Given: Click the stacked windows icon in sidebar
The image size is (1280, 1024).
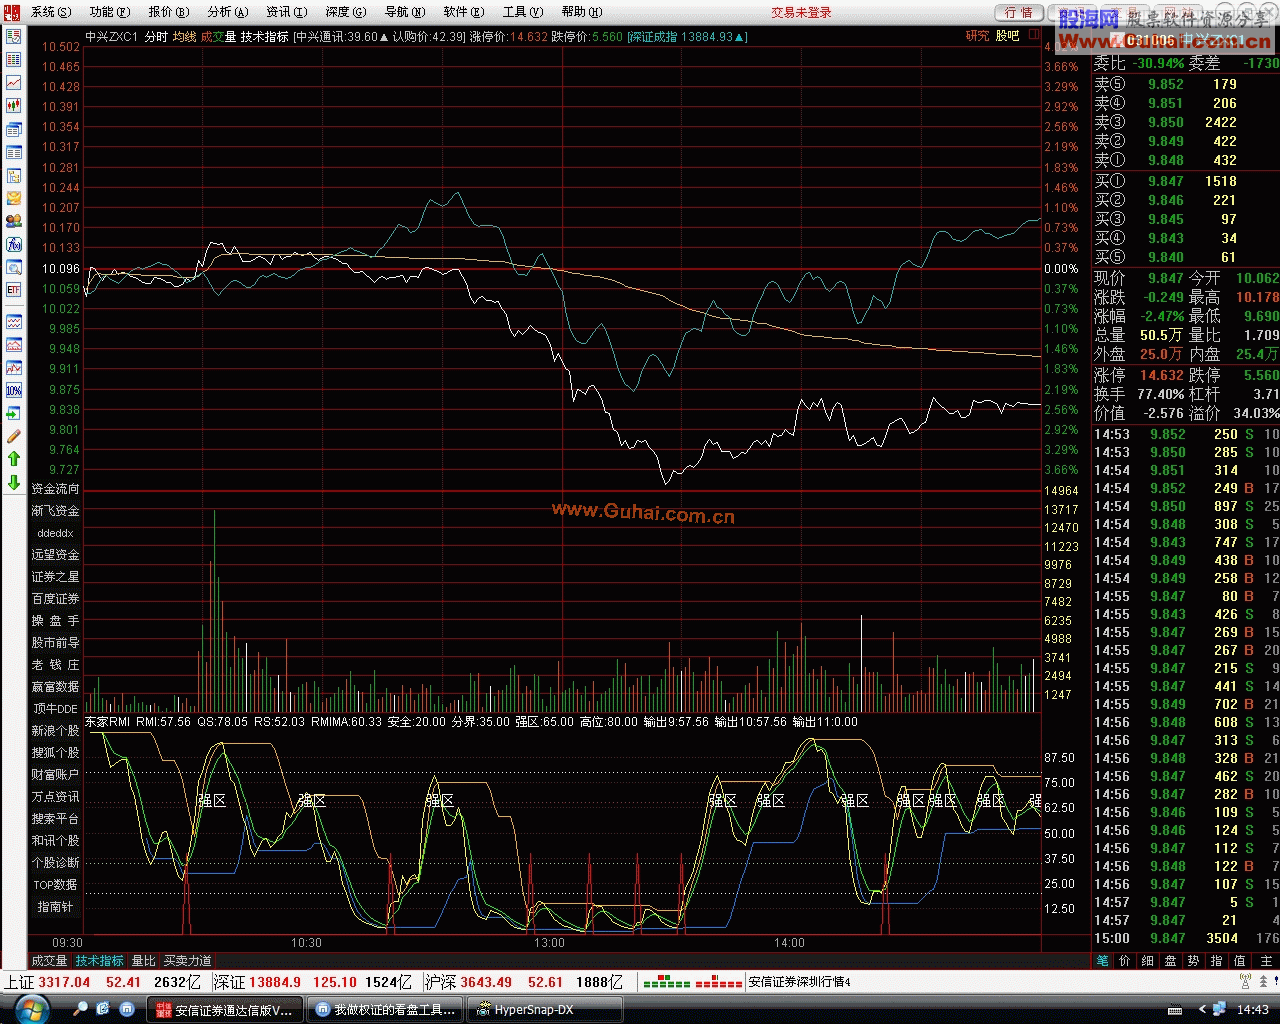Looking at the screenshot, I should pos(14,130).
